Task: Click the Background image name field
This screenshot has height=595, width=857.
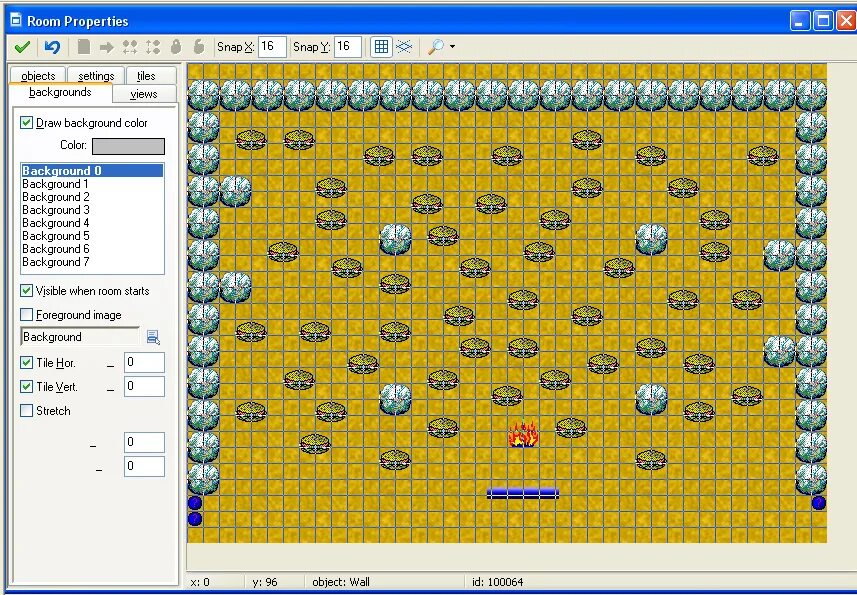Action: pos(80,337)
